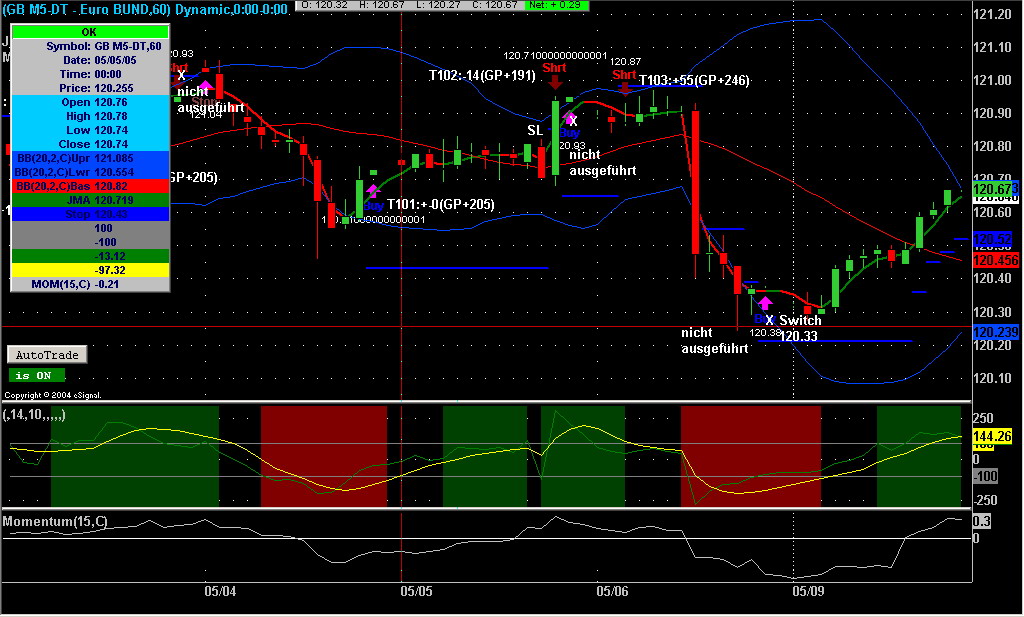
Task: Select the Date: 05/05/05 row
Action: (90, 60)
